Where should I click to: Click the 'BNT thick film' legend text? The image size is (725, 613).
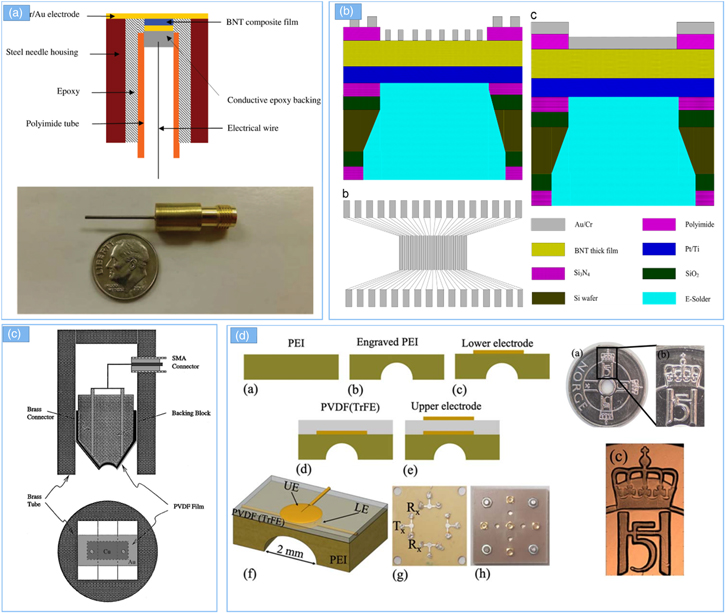click(596, 251)
